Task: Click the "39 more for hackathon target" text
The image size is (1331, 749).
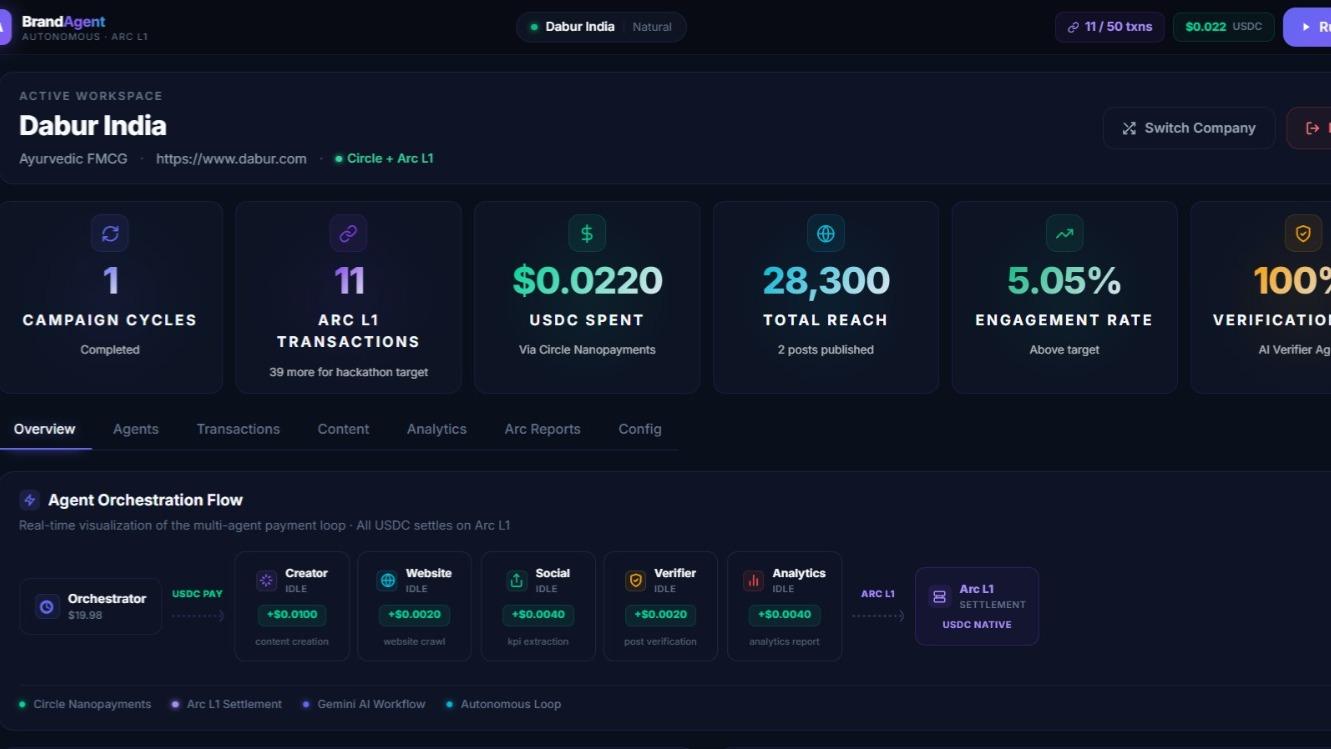Action: tap(348, 372)
